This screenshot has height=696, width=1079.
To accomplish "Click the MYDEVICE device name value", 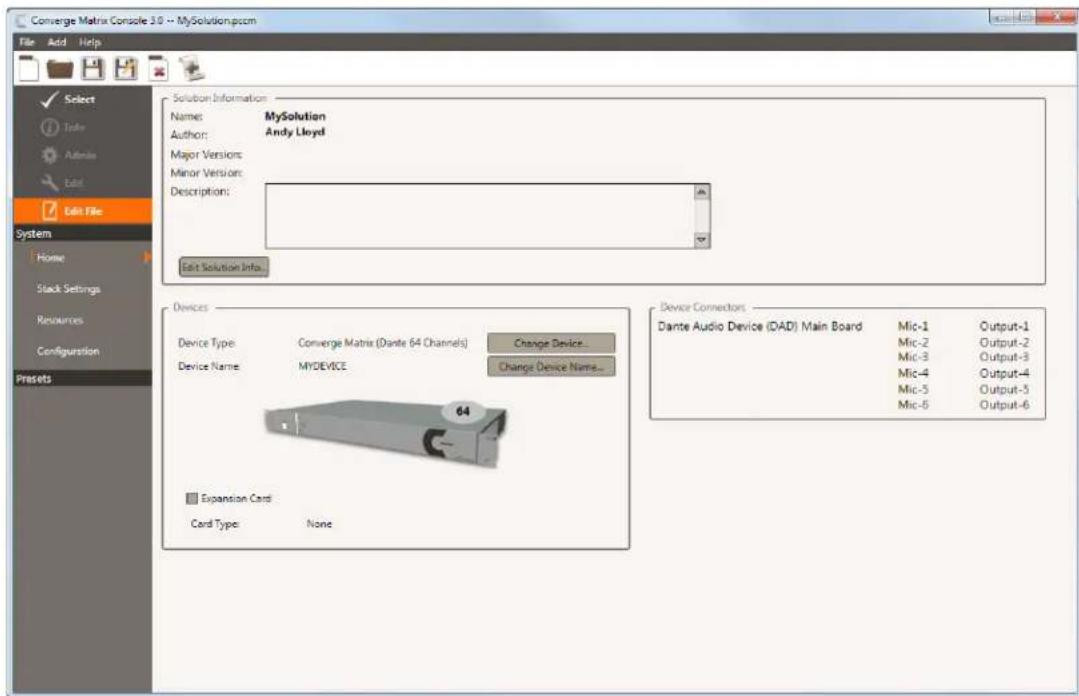I will coord(322,366).
